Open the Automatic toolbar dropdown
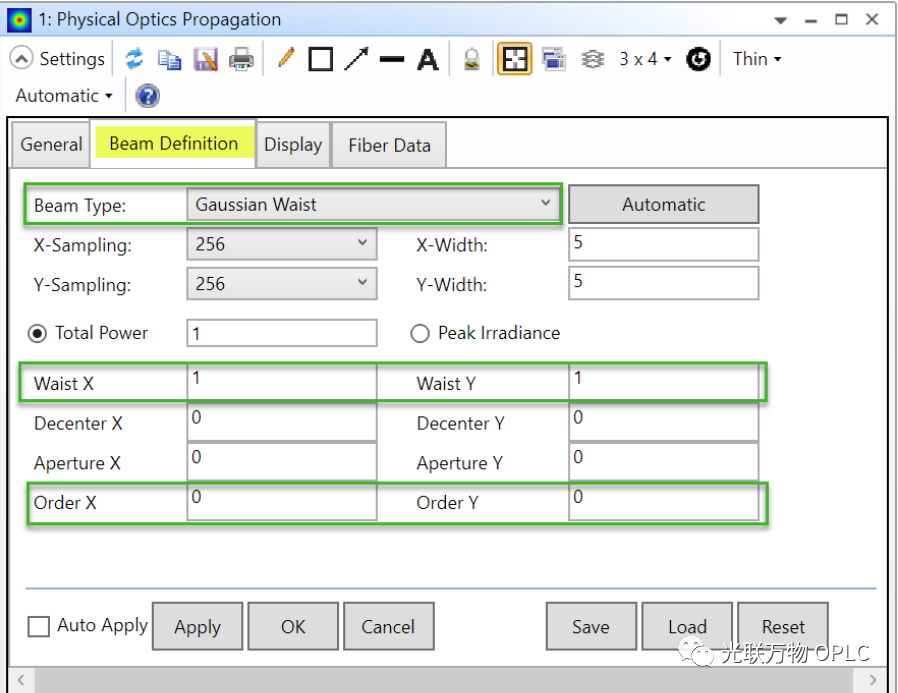The image size is (898, 693). [64, 96]
